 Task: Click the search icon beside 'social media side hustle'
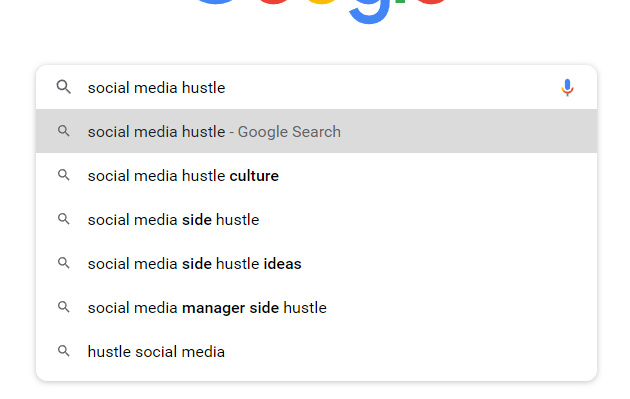63,219
